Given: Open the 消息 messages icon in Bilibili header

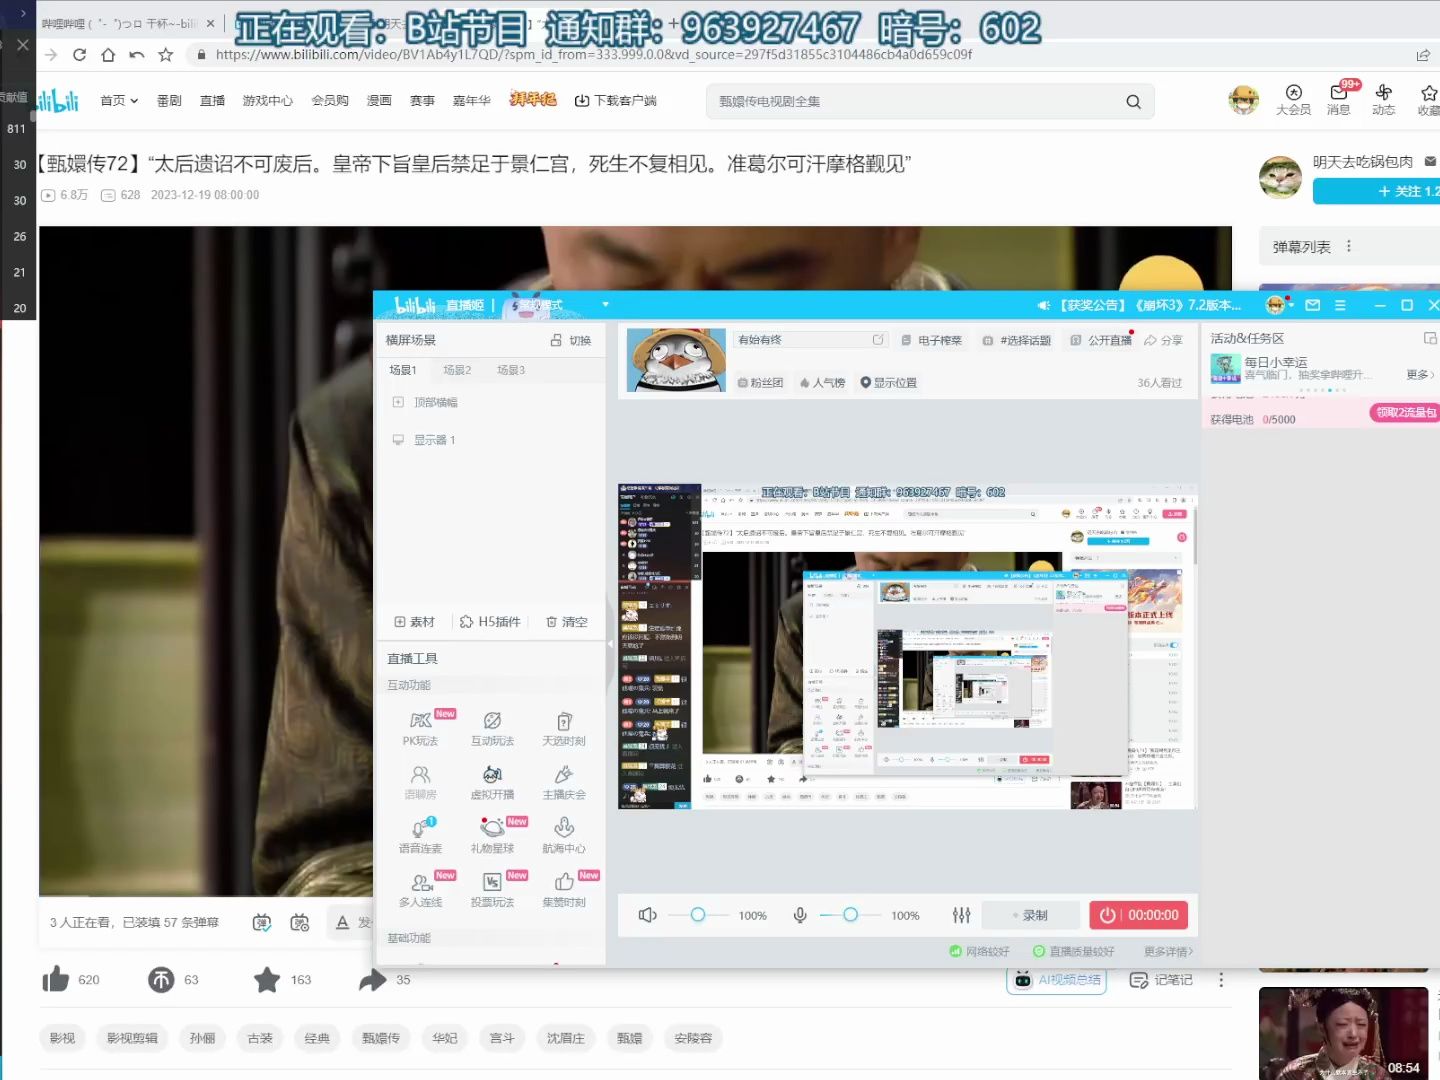Looking at the screenshot, I should coord(1338,99).
